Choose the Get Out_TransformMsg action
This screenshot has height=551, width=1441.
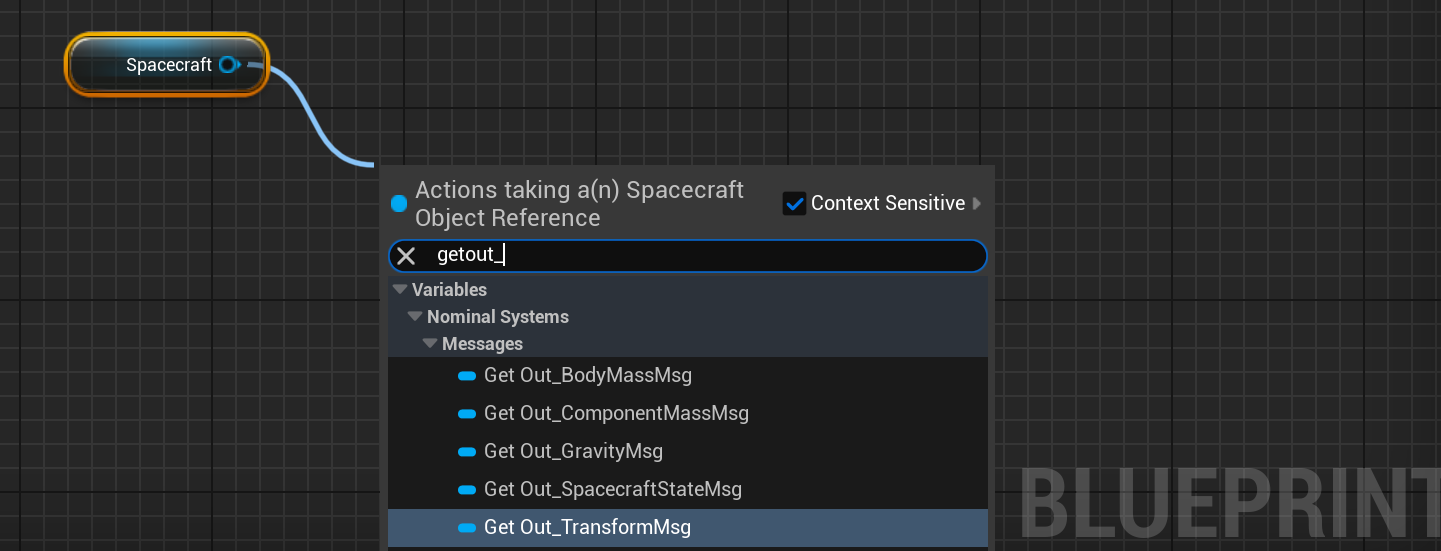588,528
